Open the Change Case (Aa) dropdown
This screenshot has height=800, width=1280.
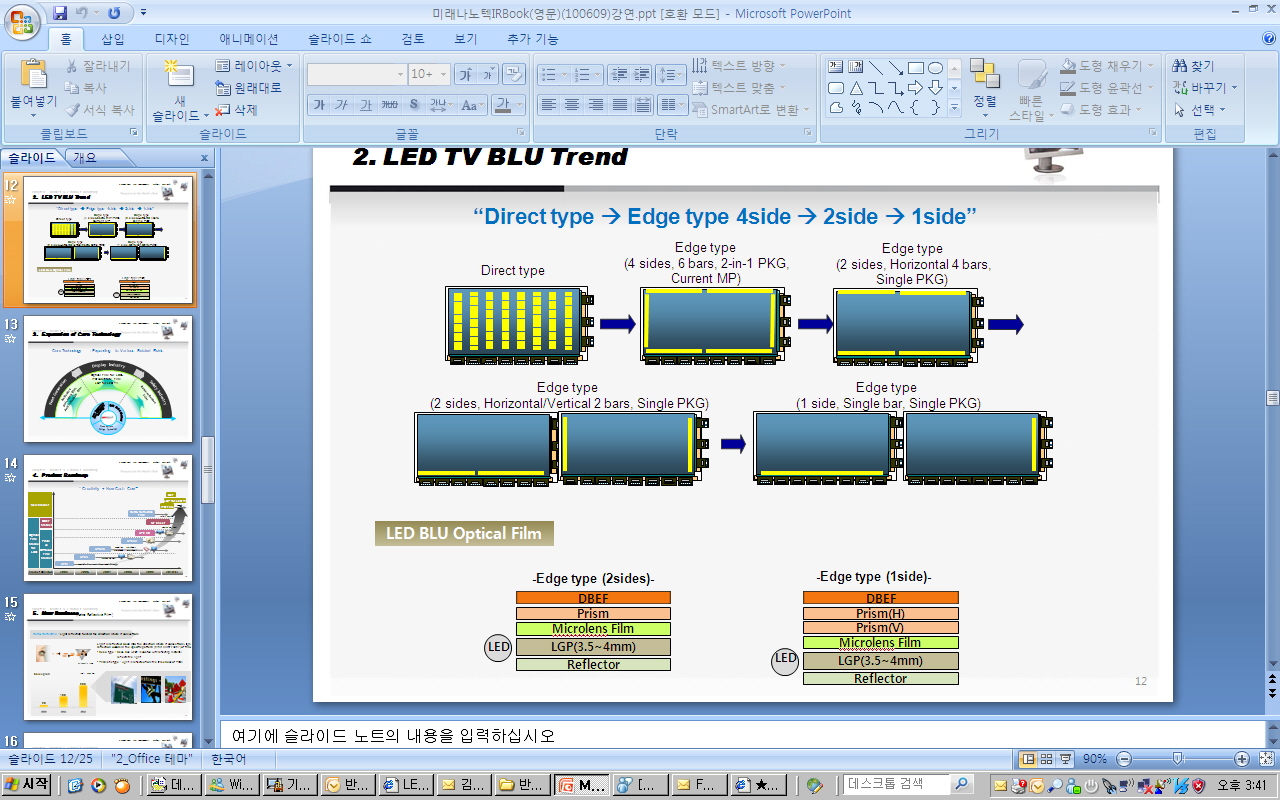(x=472, y=104)
